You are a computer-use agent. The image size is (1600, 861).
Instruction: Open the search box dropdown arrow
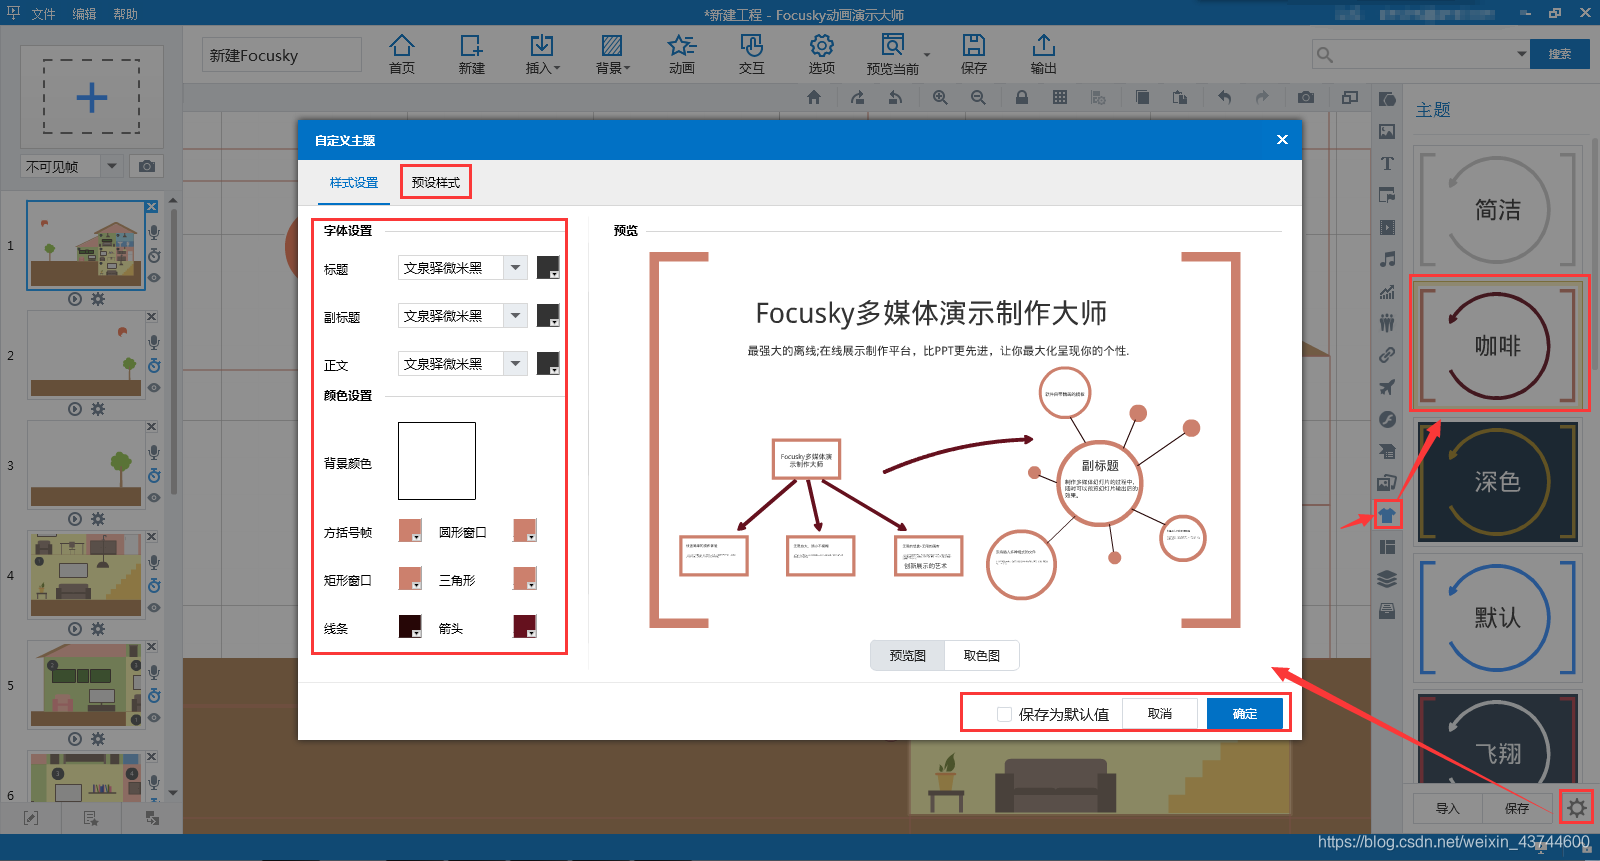(1521, 54)
